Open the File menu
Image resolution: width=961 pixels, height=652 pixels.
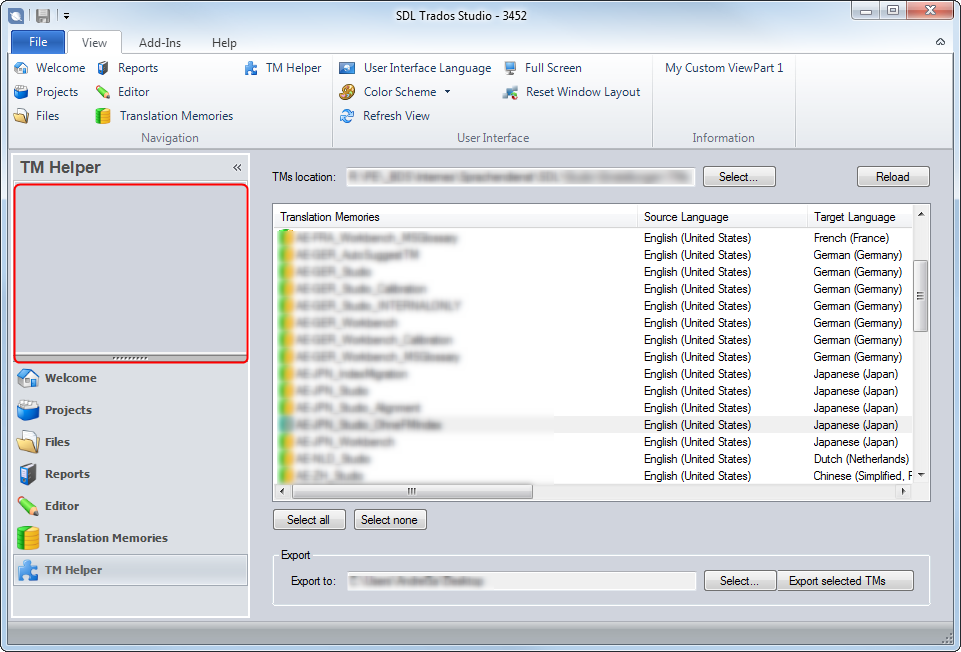click(x=38, y=42)
